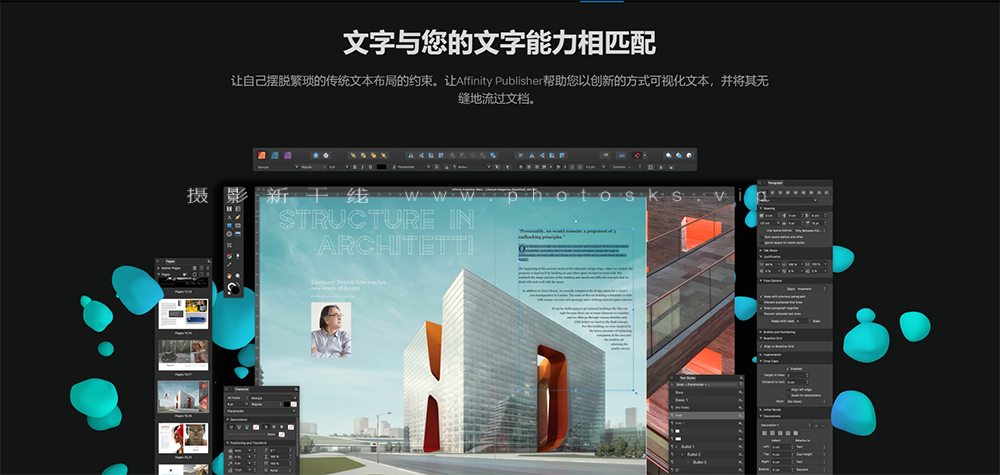The width and height of the screenshot is (1000, 475).
Task: Click the rightmost boolean operation toolbar icon
Action: coord(493,156)
